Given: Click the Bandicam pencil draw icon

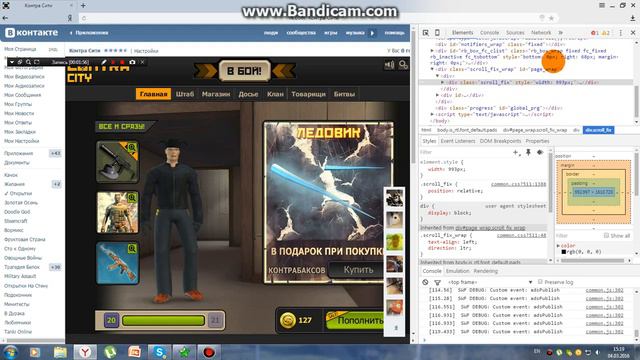Looking at the screenshot, I should tap(104, 62).
